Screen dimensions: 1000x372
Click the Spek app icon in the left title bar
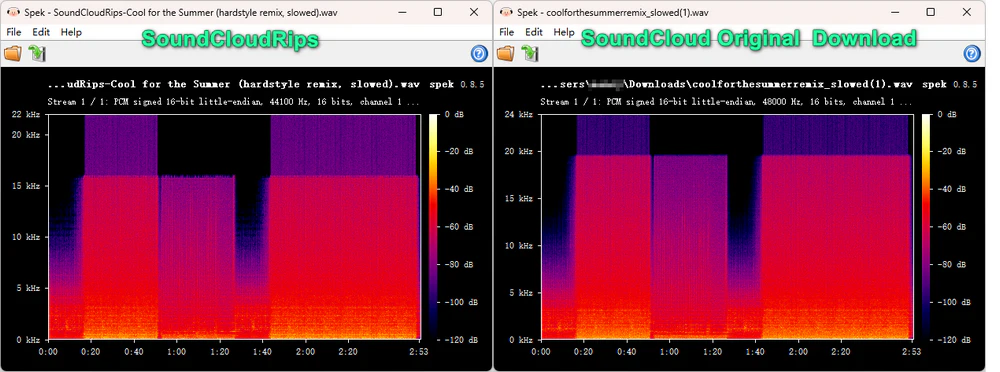[x=13, y=12]
